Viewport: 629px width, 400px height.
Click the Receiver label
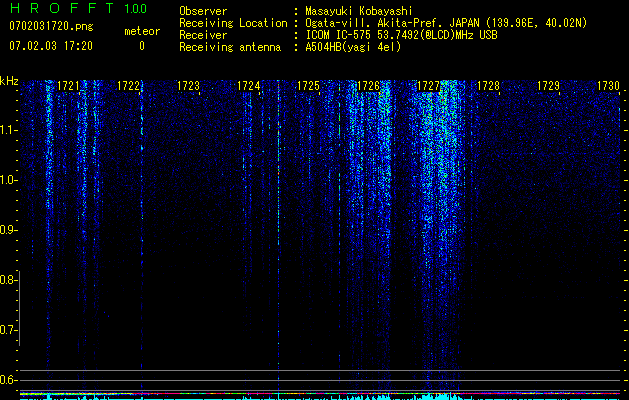[x=203, y=35]
